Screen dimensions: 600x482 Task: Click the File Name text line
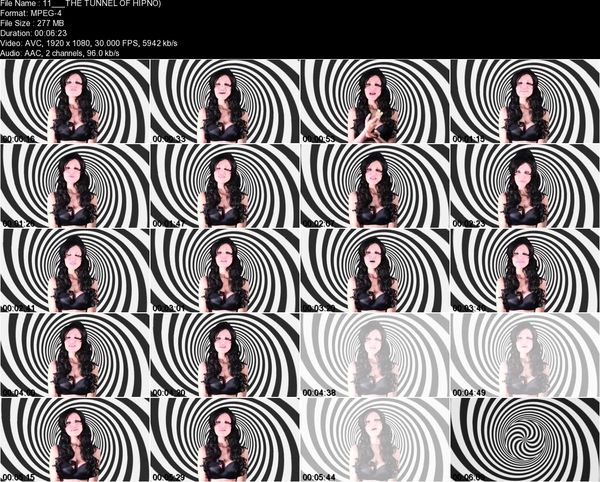(80, 3)
